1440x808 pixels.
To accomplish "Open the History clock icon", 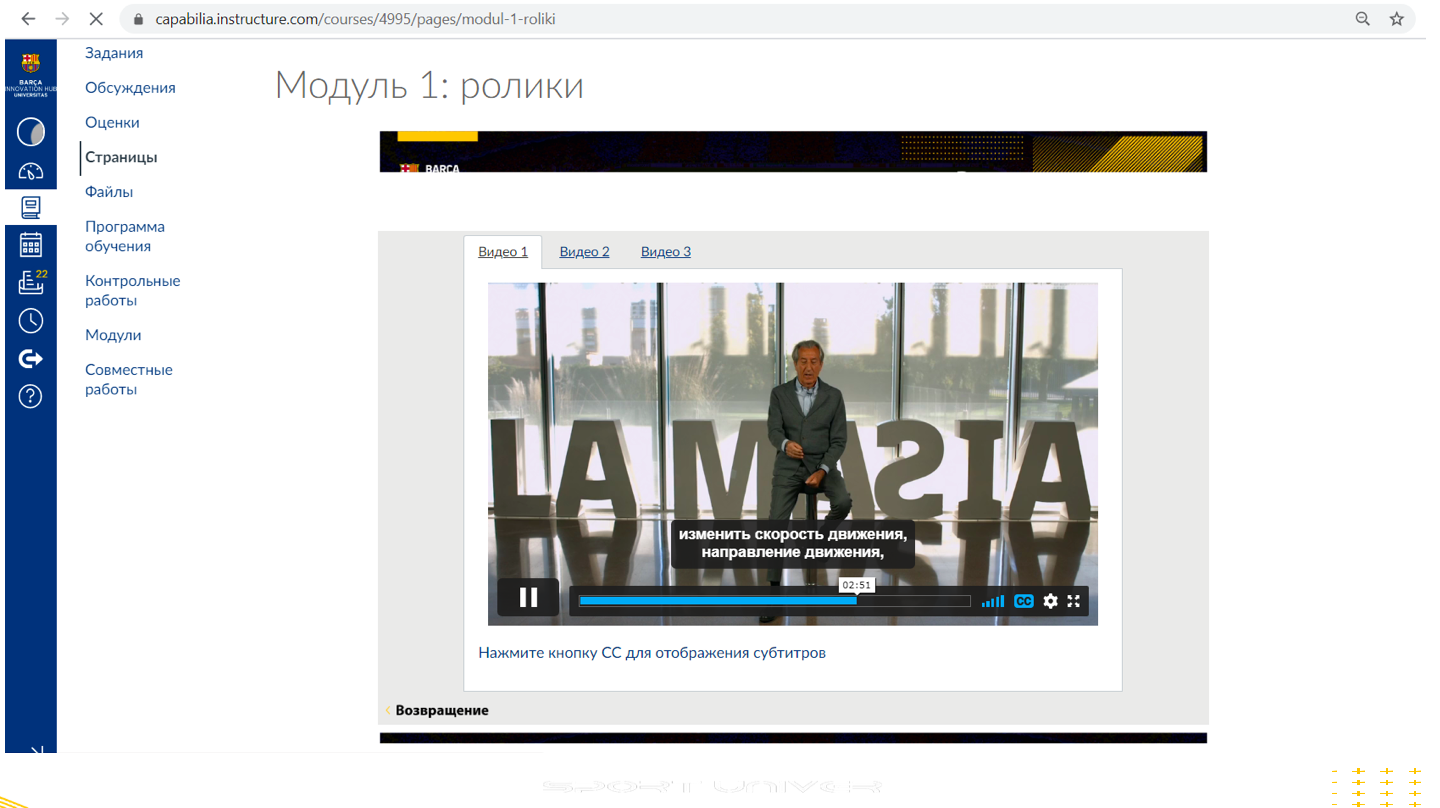I will pyautogui.click(x=31, y=320).
